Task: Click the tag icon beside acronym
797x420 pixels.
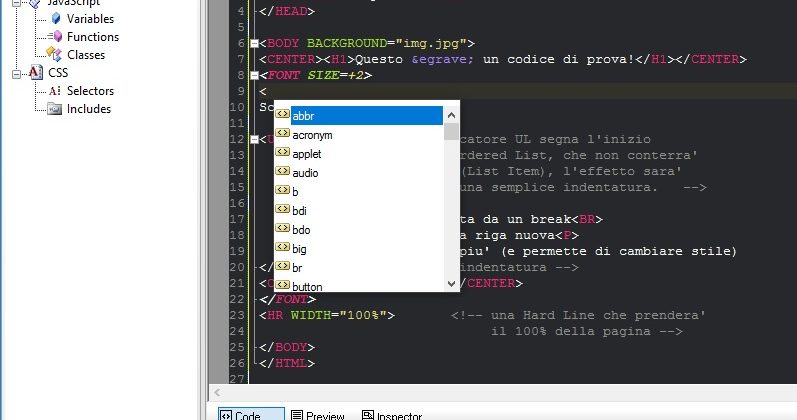Action: pyautogui.click(x=283, y=133)
